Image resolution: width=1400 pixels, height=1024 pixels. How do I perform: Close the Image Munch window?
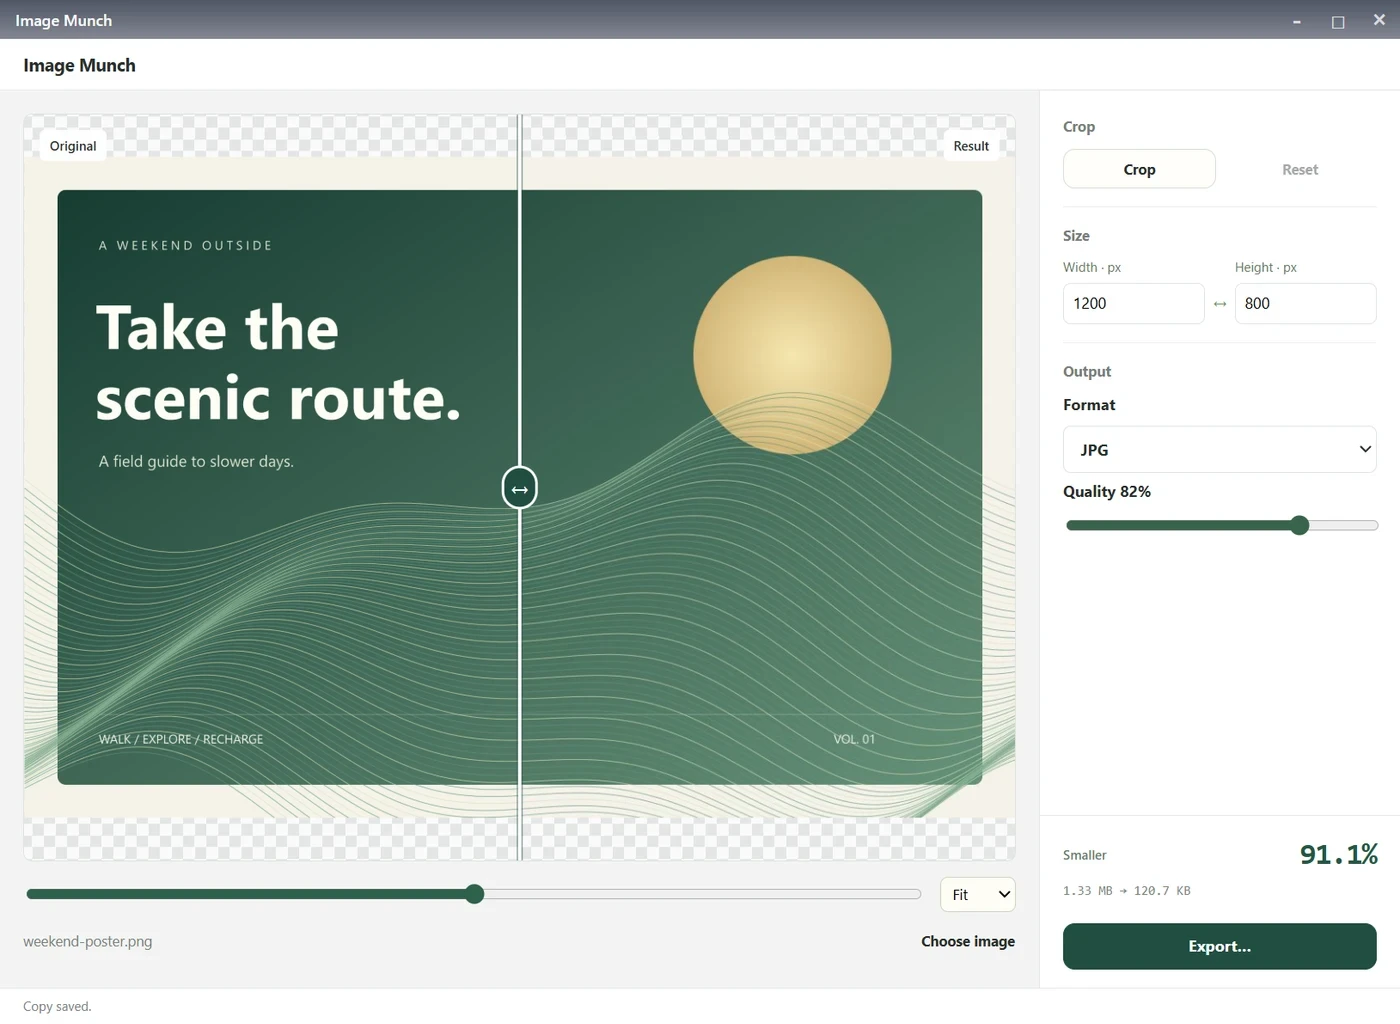[x=1379, y=20]
